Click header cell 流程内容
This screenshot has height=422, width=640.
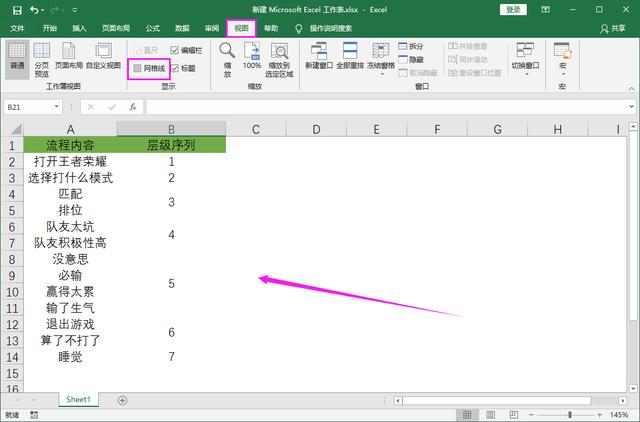click(70, 145)
